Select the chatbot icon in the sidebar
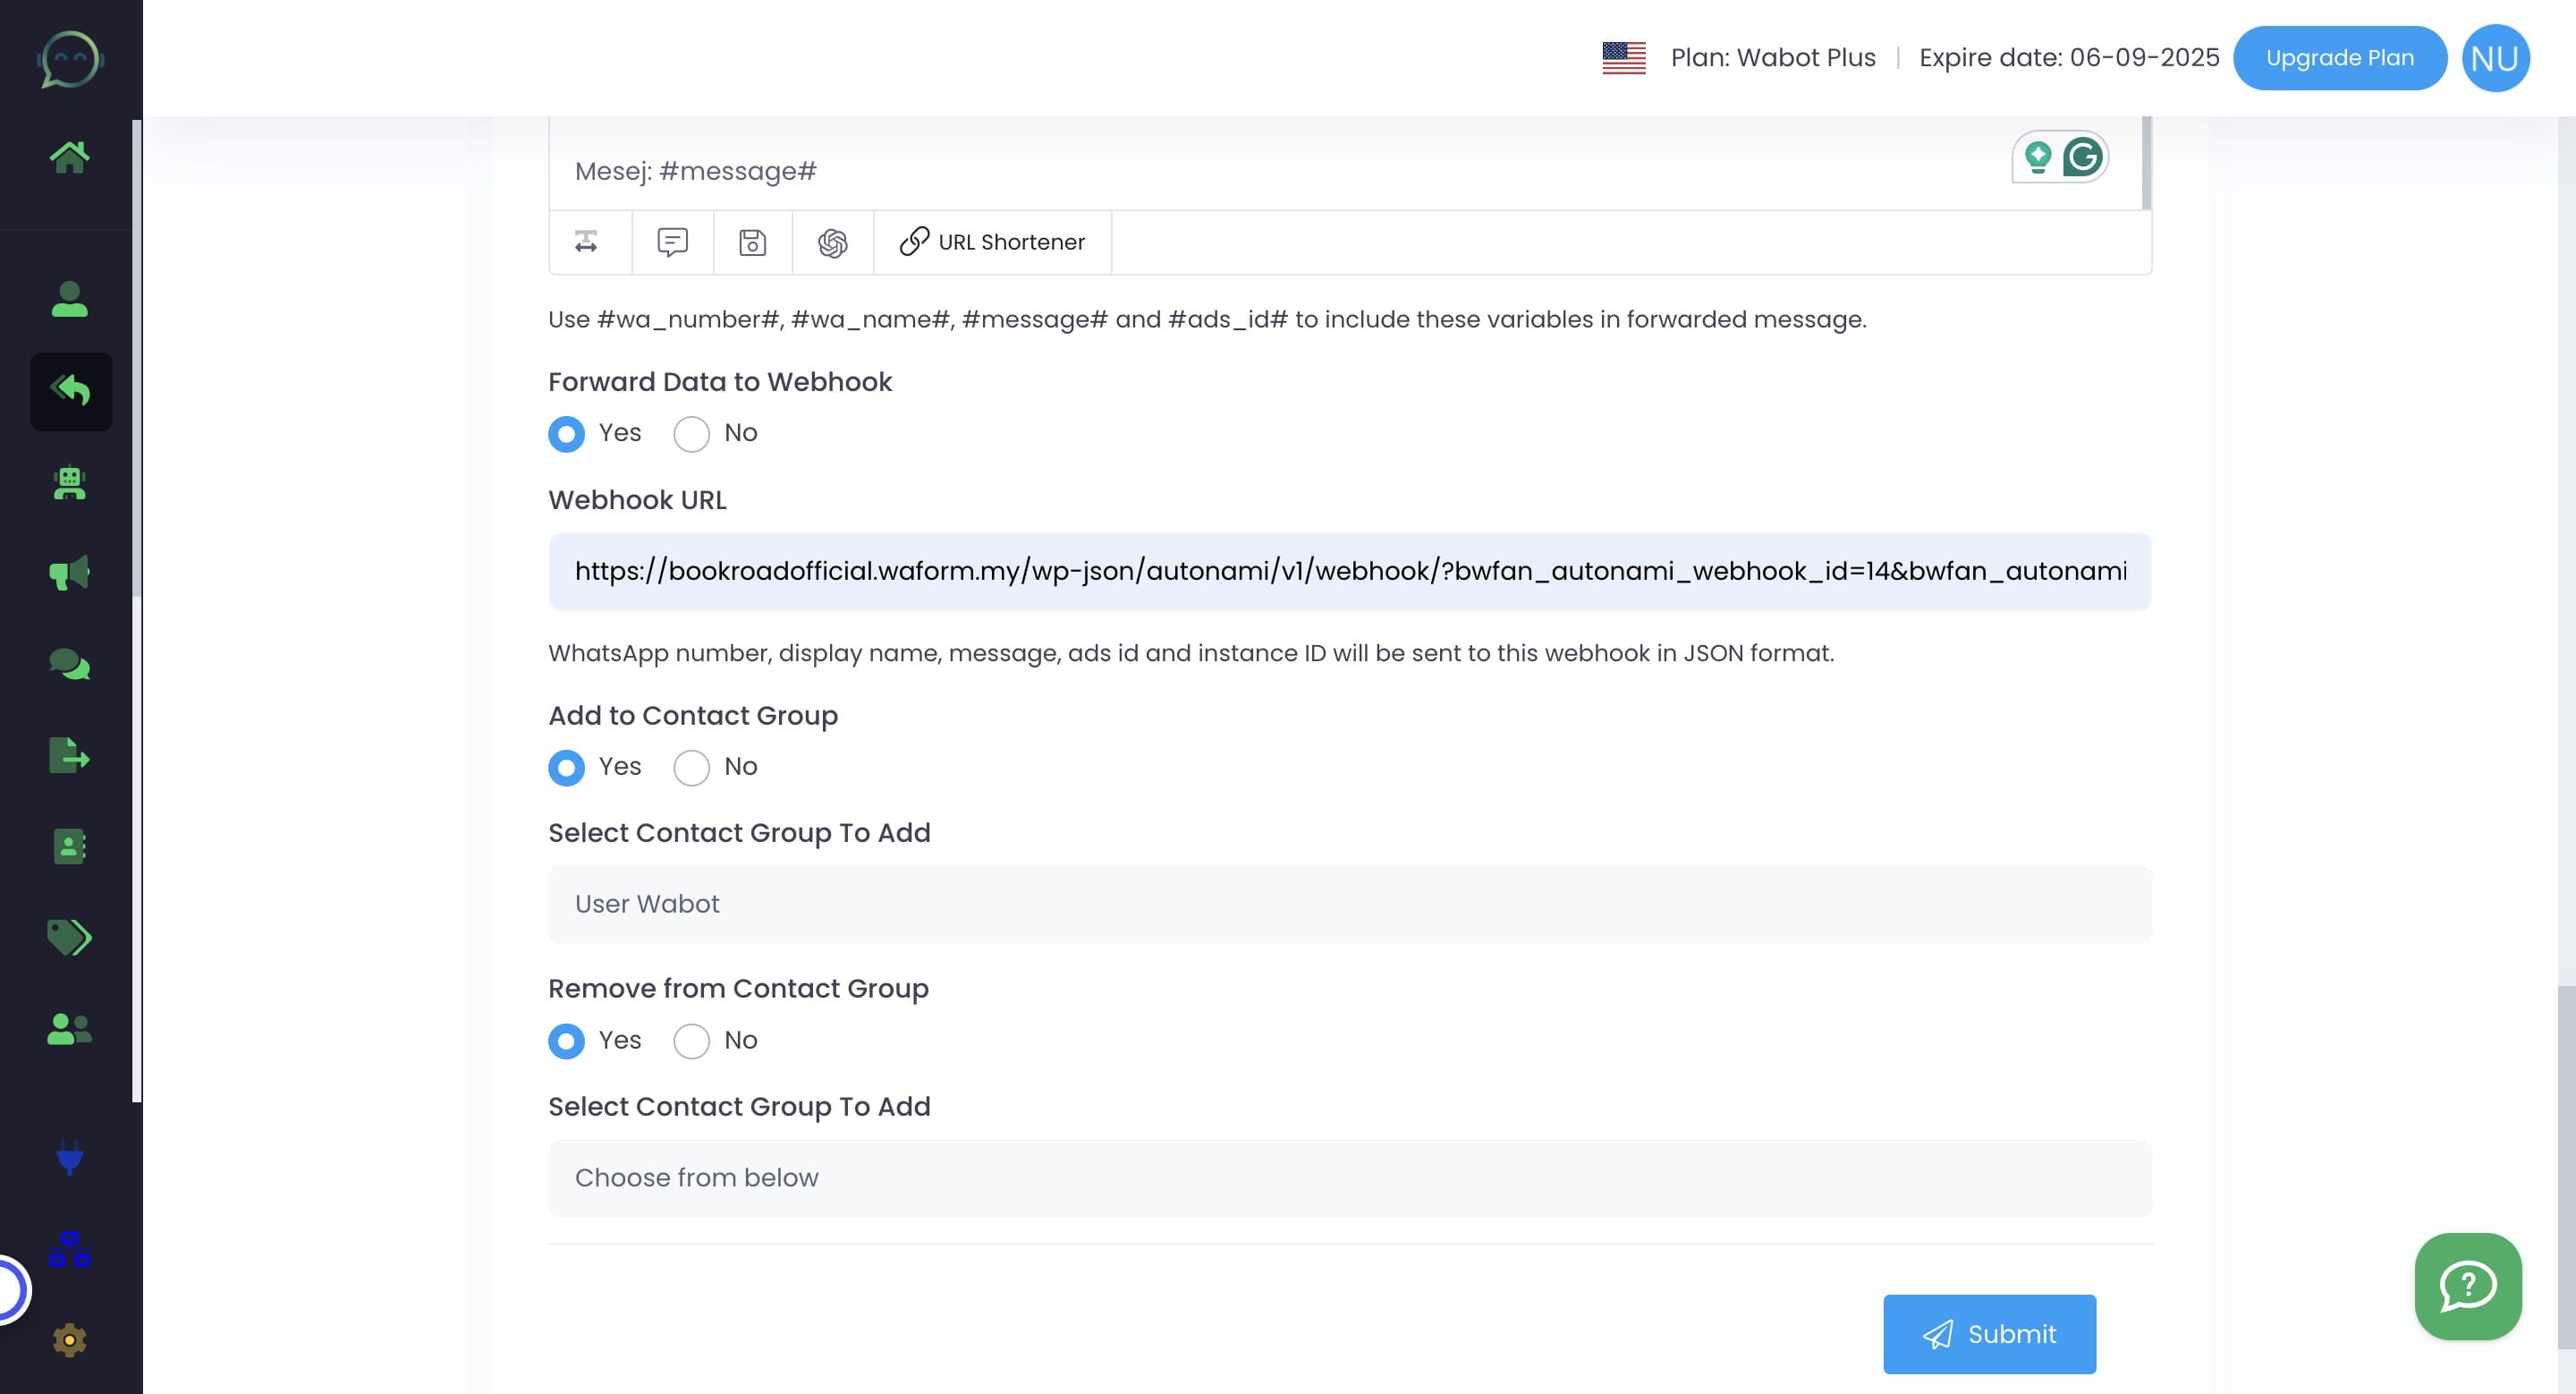 71,484
